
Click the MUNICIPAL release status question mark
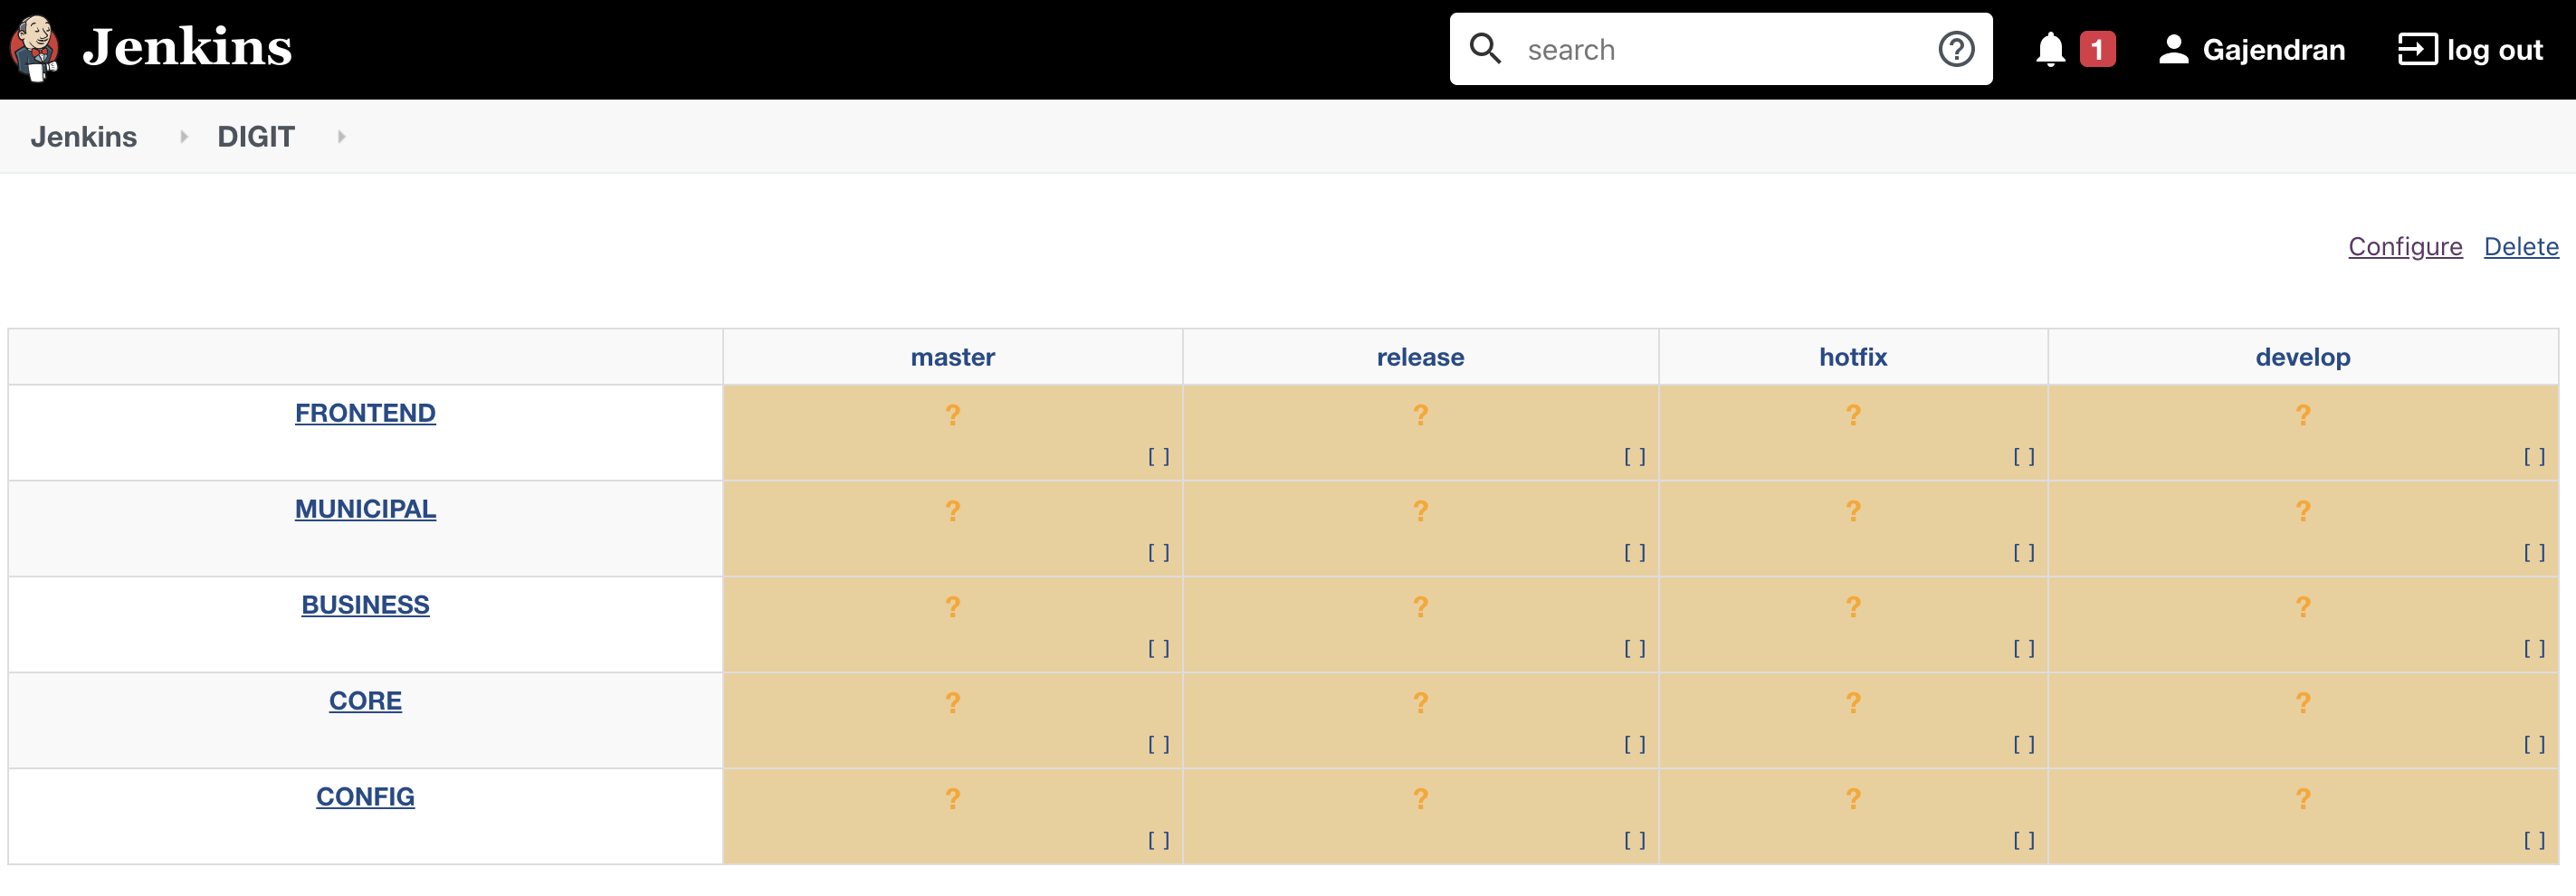pos(1421,510)
